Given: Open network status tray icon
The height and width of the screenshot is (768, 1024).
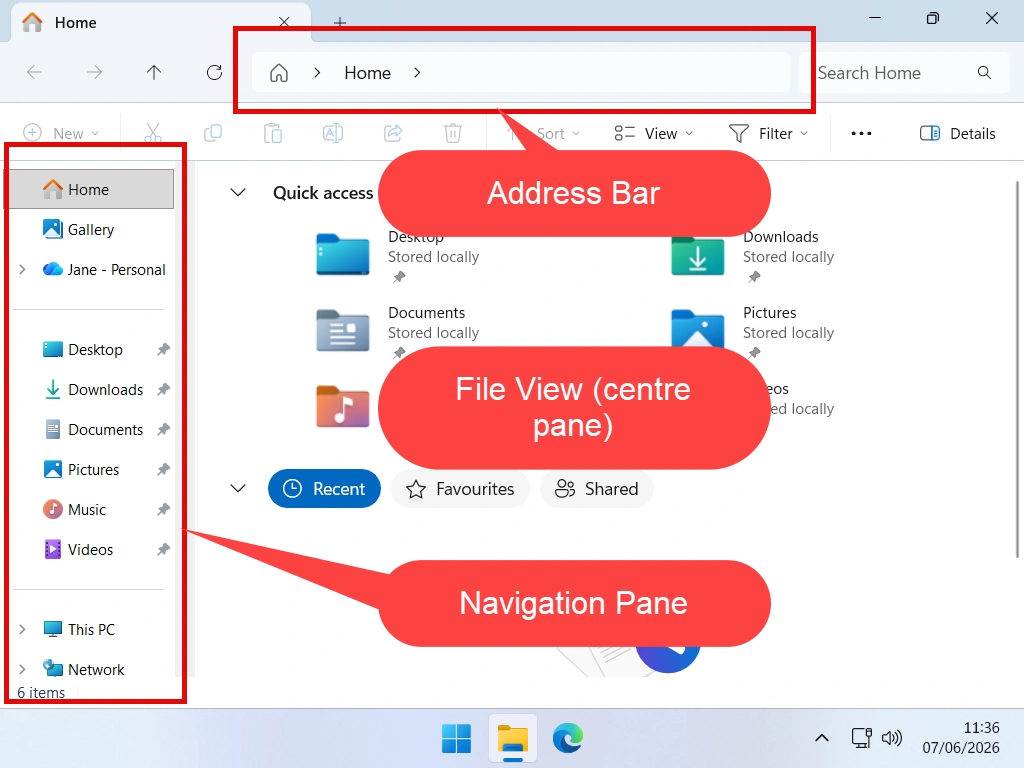Looking at the screenshot, I should pyautogui.click(x=861, y=738).
